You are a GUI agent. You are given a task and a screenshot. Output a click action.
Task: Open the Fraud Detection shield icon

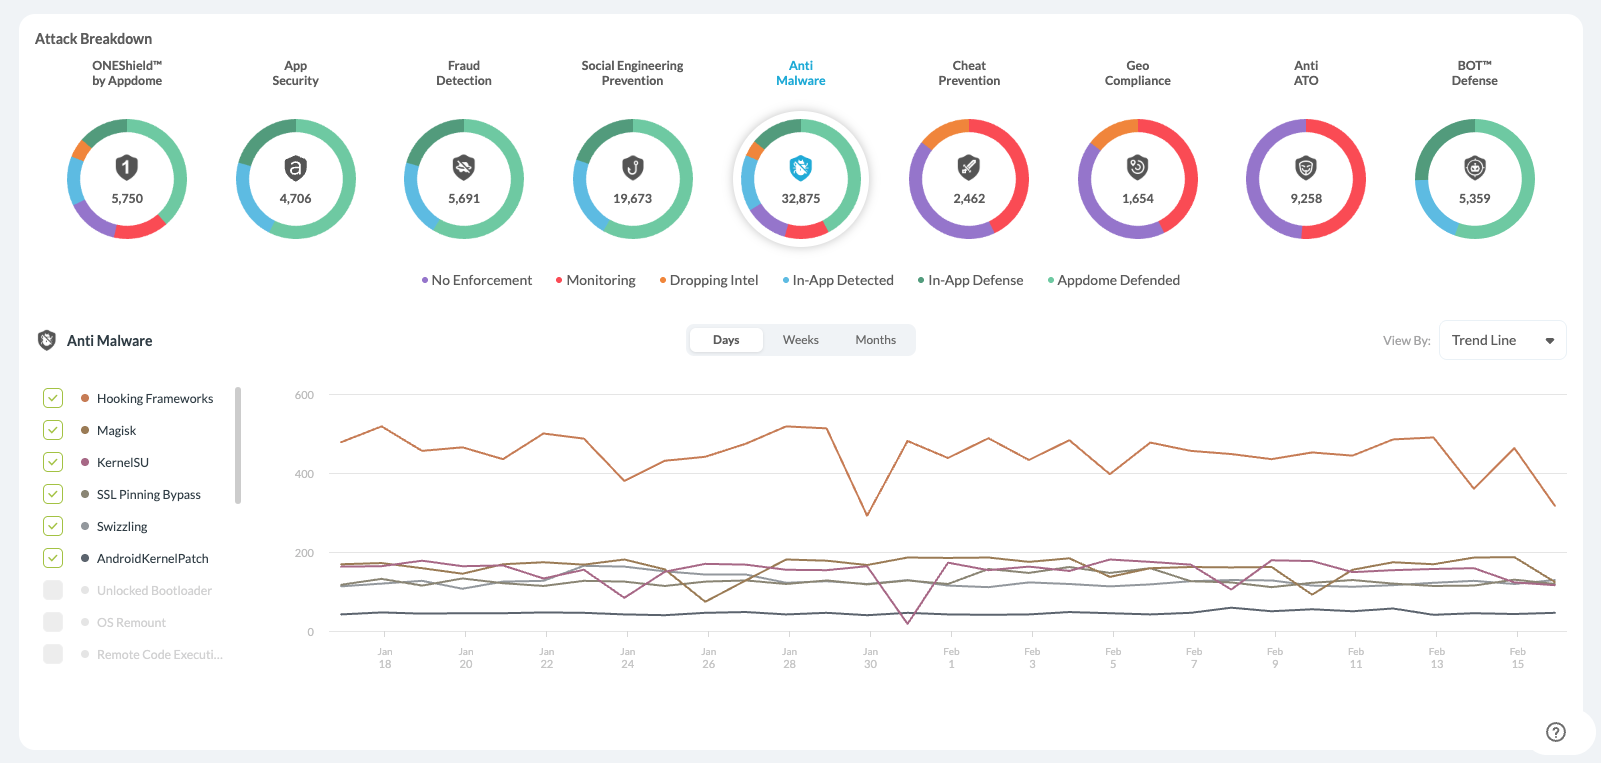click(463, 167)
